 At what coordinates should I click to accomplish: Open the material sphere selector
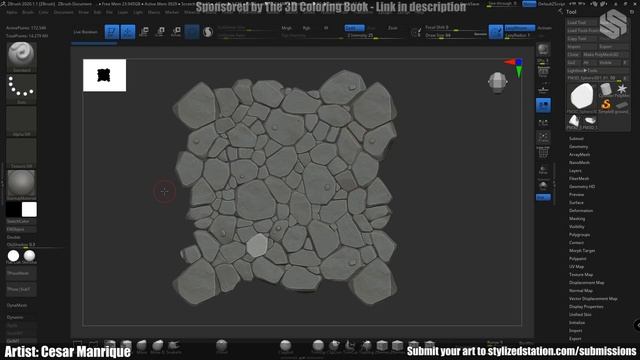[x=21, y=185]
